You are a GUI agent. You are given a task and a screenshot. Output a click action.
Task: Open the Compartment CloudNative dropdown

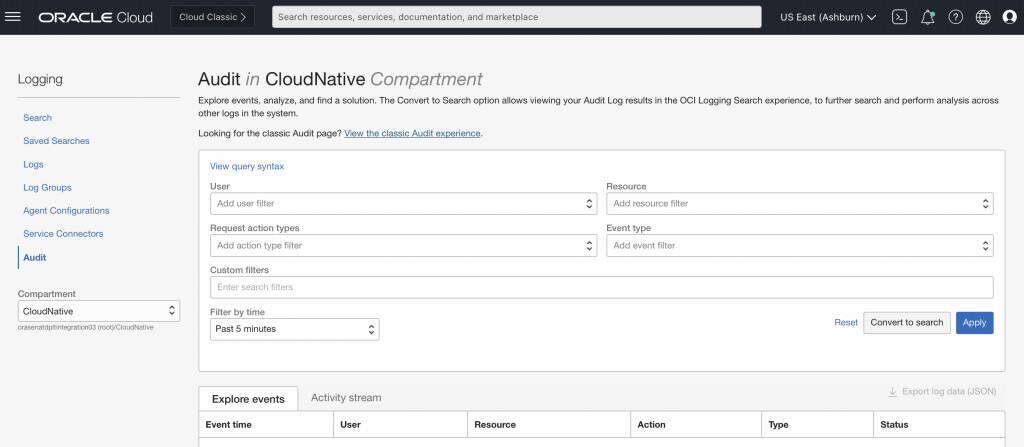99,311
